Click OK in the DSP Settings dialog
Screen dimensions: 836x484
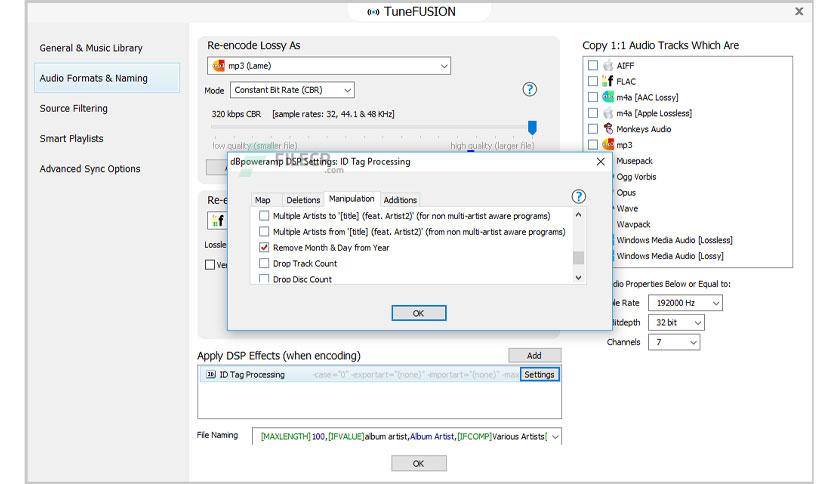[x=419, y=313]
